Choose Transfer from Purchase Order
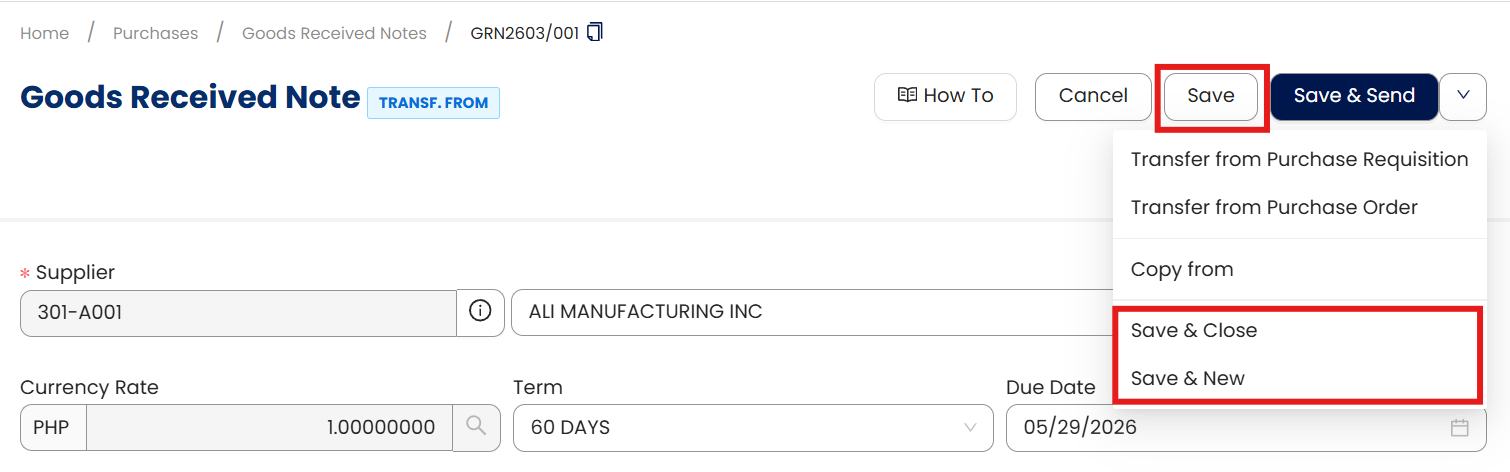 1273,208
